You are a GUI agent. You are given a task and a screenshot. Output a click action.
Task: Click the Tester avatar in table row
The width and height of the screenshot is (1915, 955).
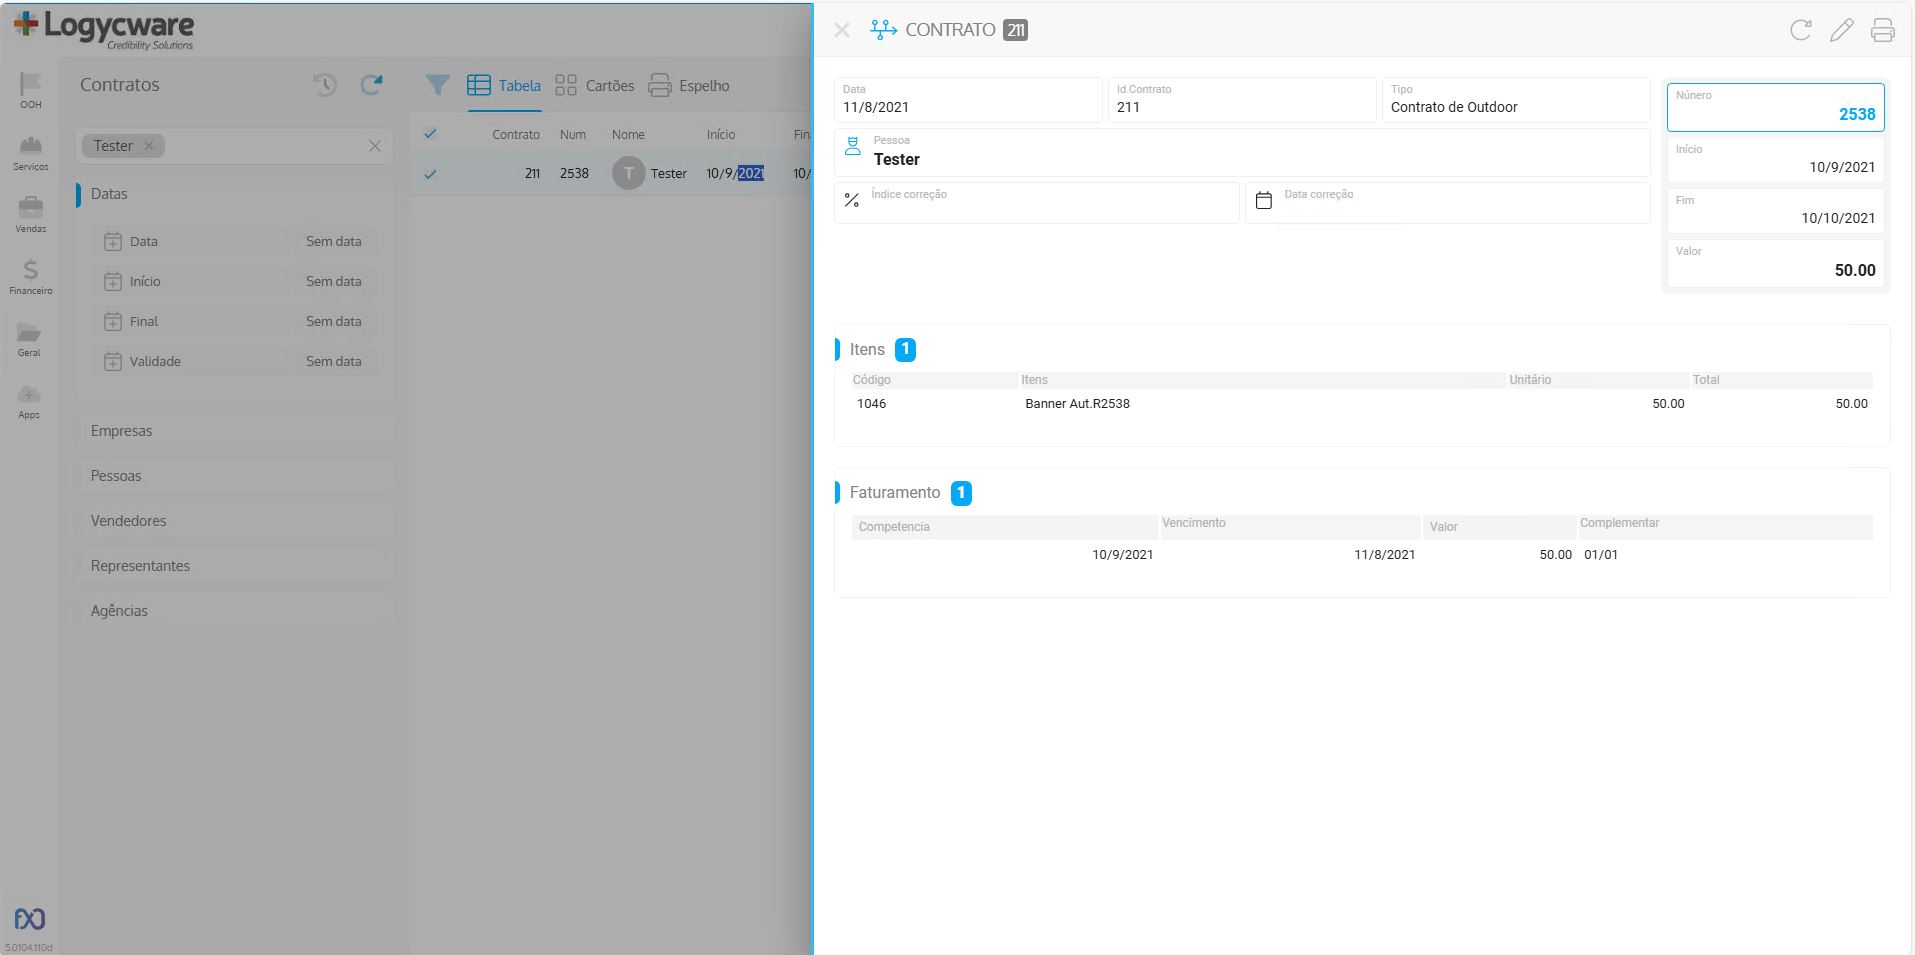click(x=628, y=173)
